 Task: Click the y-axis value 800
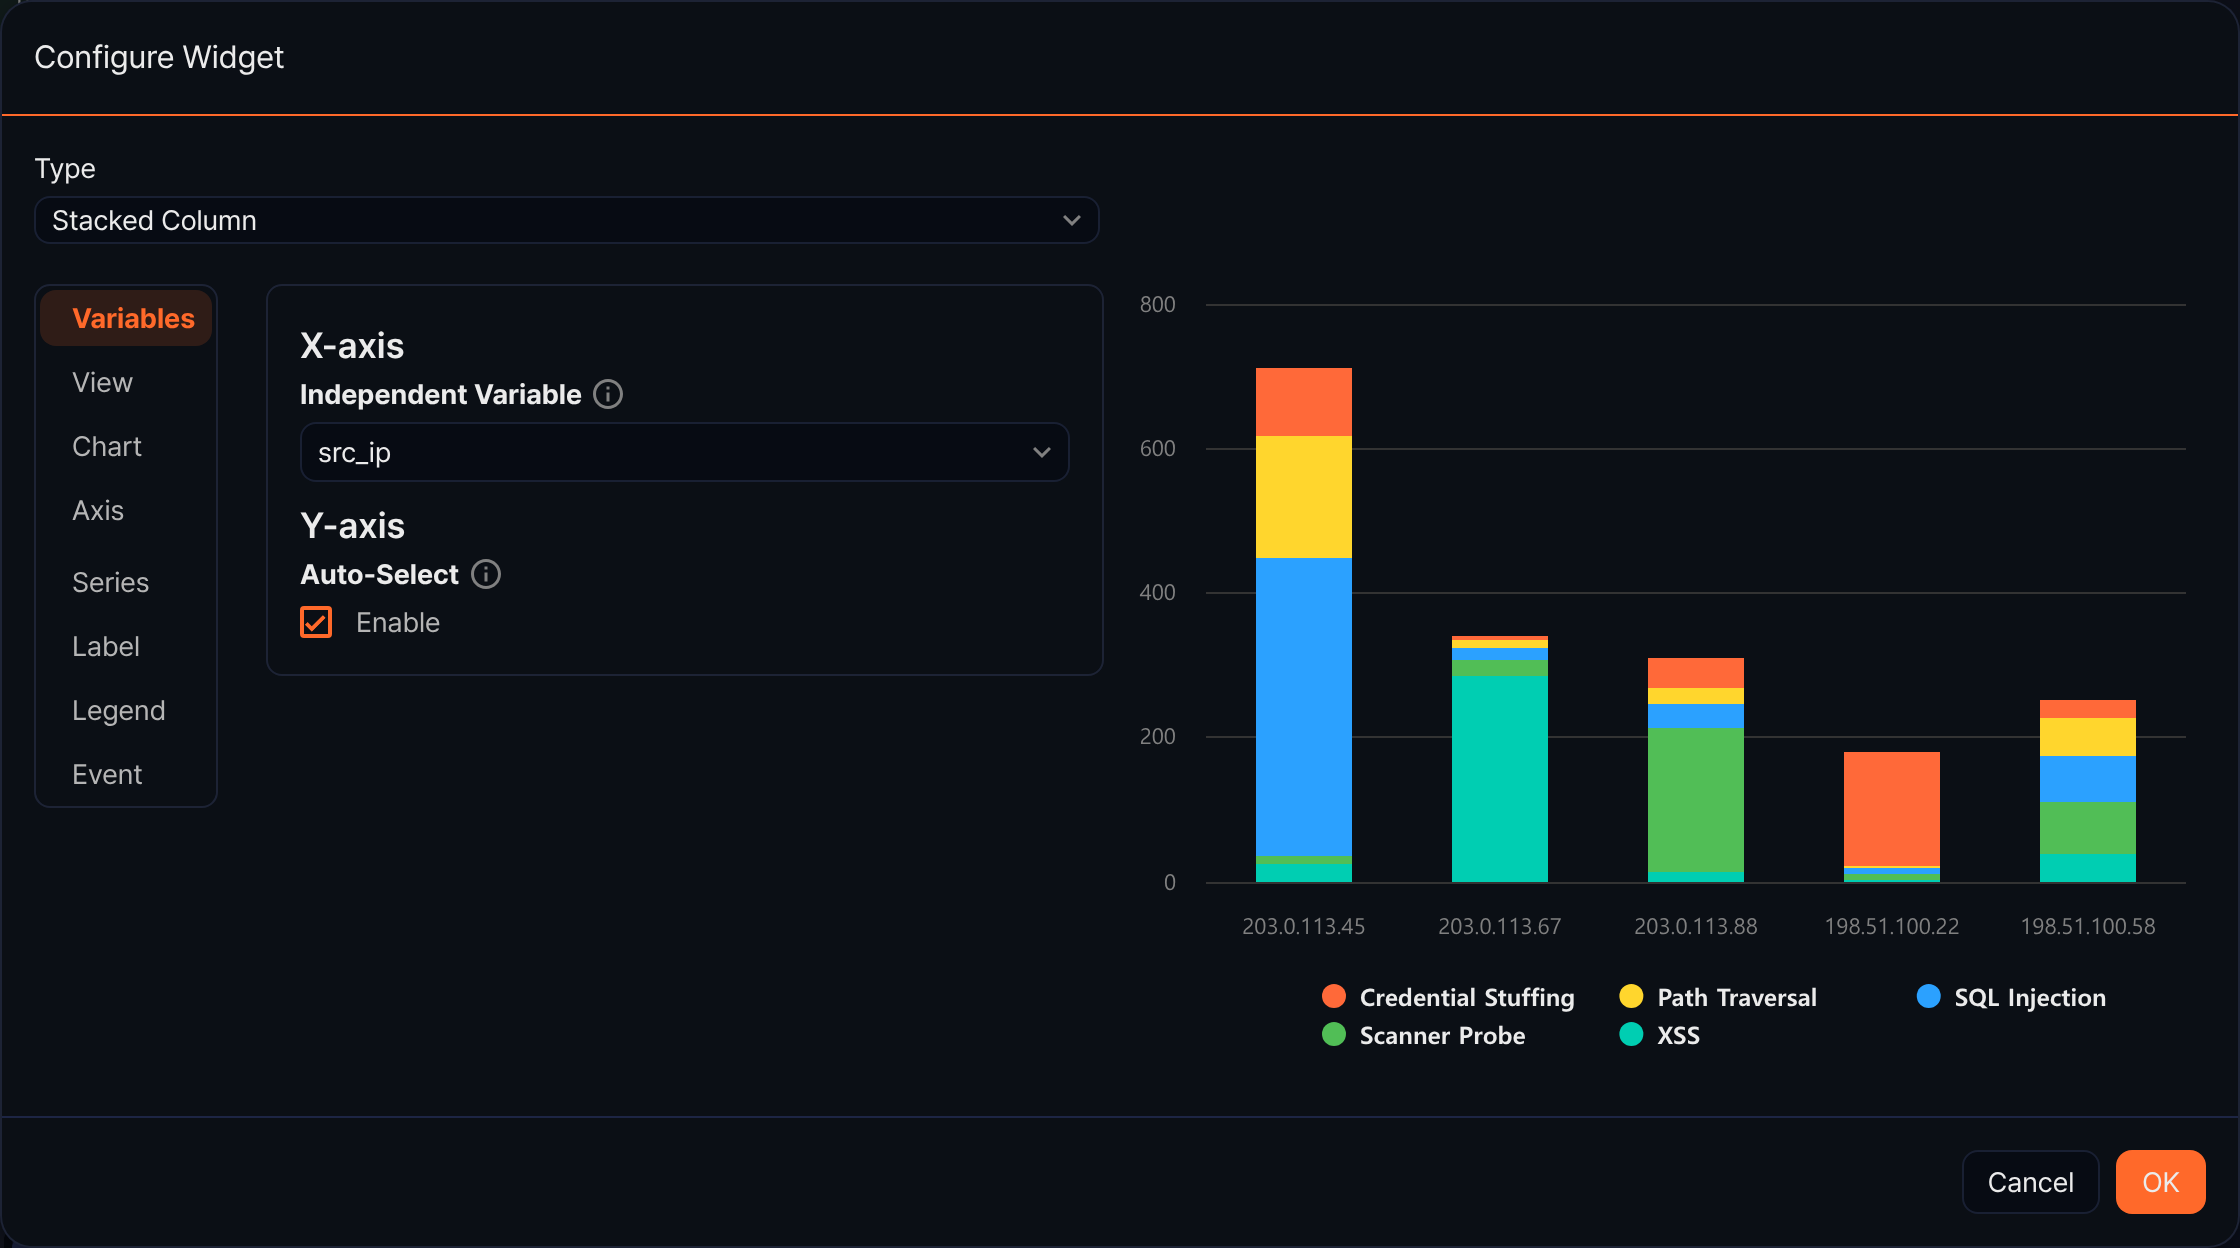1157,304
